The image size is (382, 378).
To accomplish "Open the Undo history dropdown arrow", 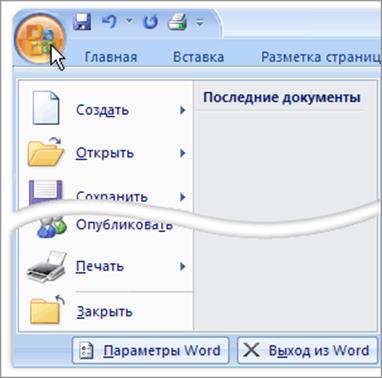I will pos(129,21).
